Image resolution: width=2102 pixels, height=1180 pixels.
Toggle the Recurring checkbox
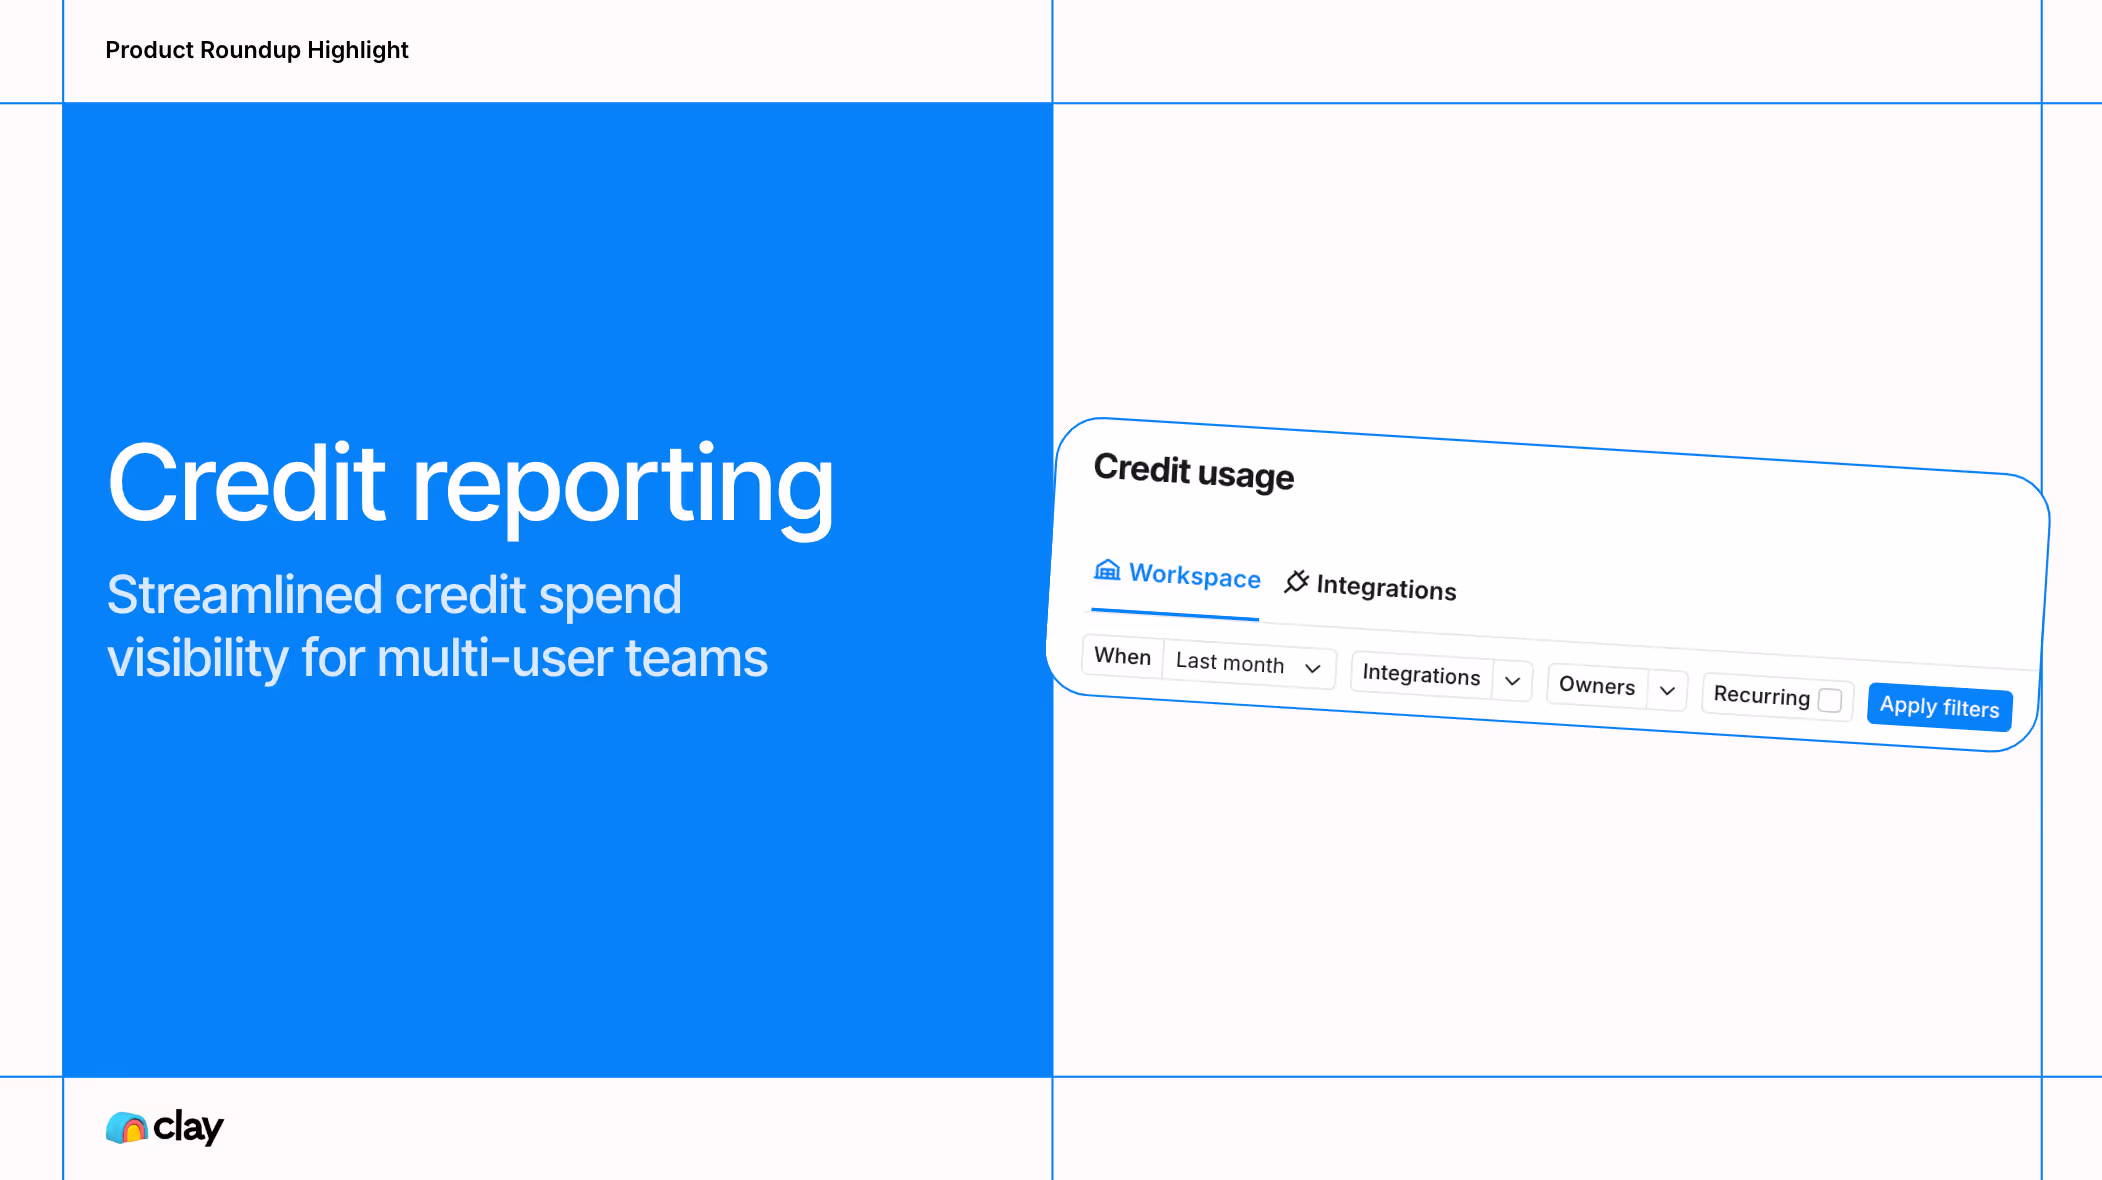point(1830,700)
